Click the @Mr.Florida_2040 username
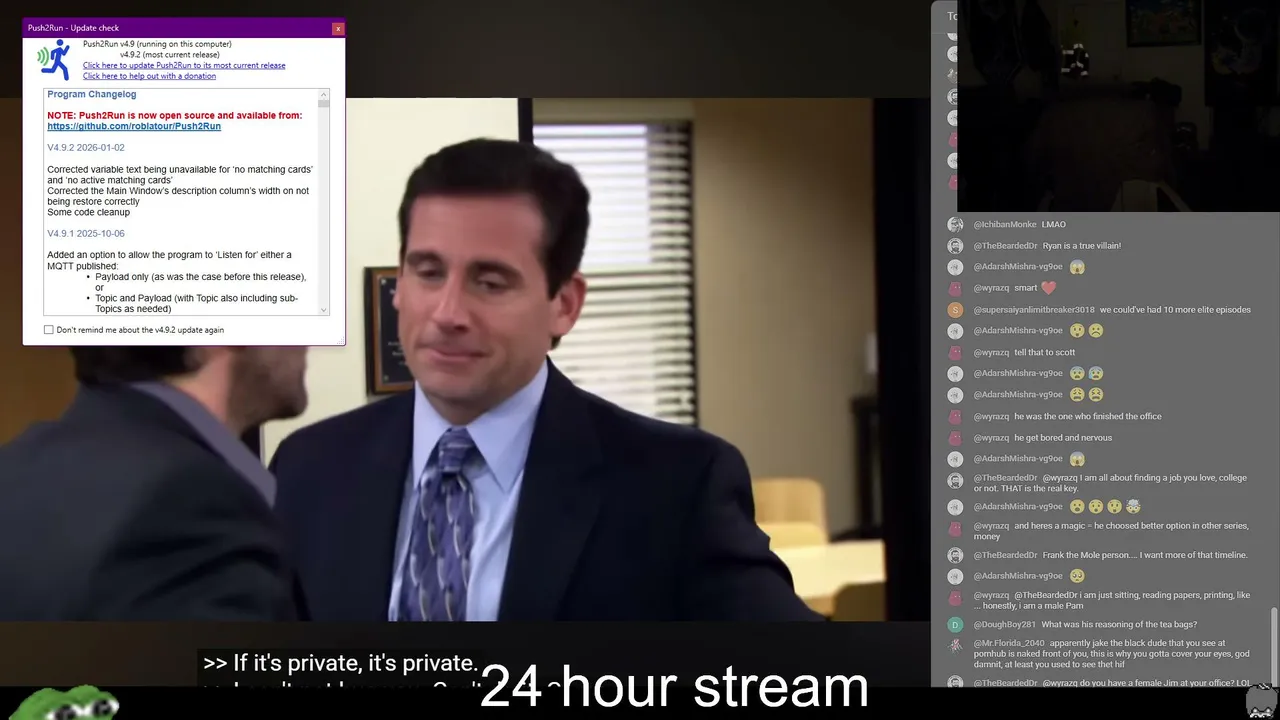The width and height of the screenshot is (1280, 720). click(1009, 644)
